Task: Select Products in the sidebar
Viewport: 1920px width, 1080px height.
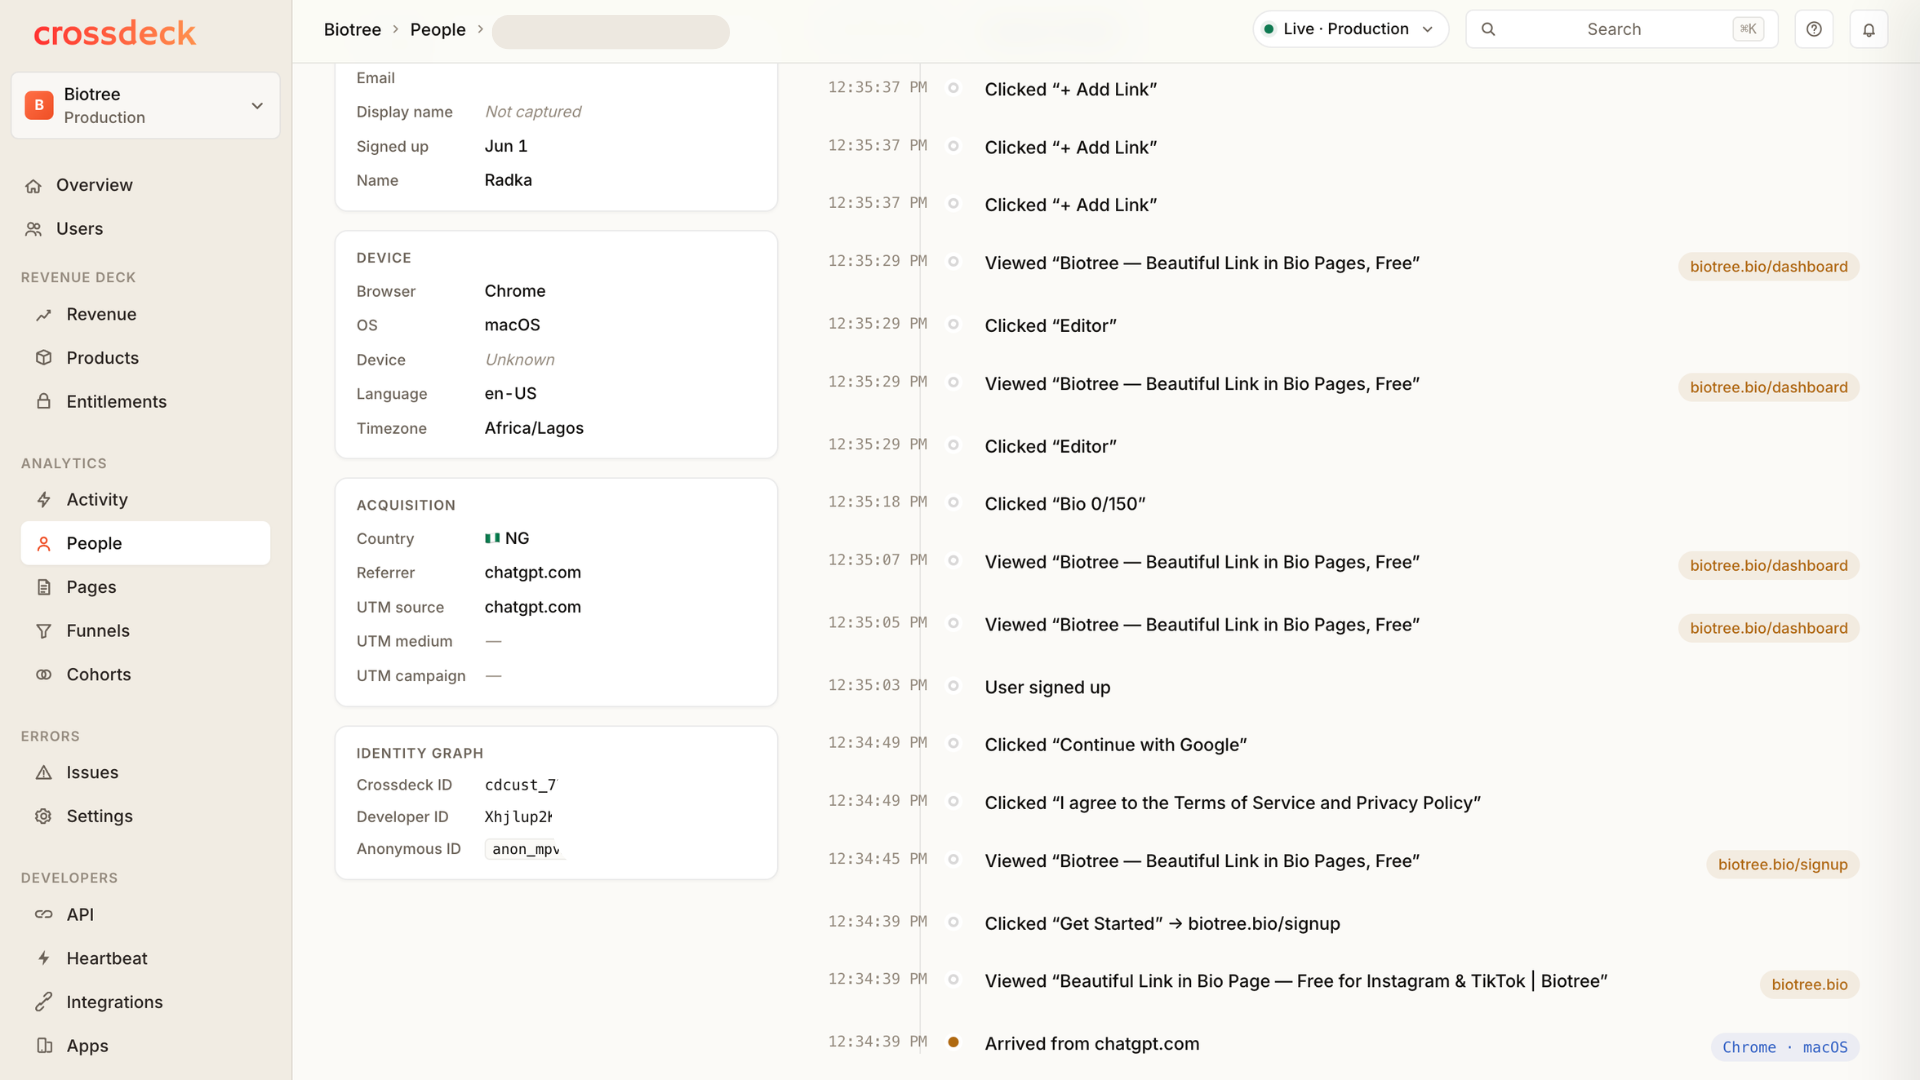Action: (146, 358)
